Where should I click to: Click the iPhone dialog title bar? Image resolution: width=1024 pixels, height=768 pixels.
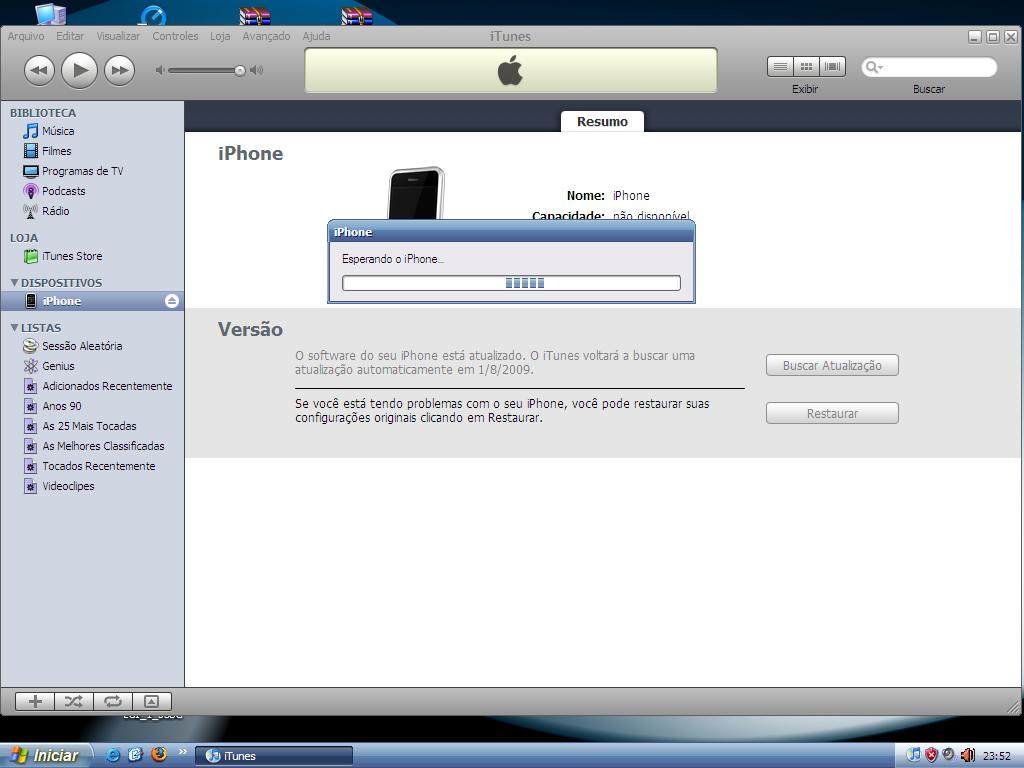point(511,232)
